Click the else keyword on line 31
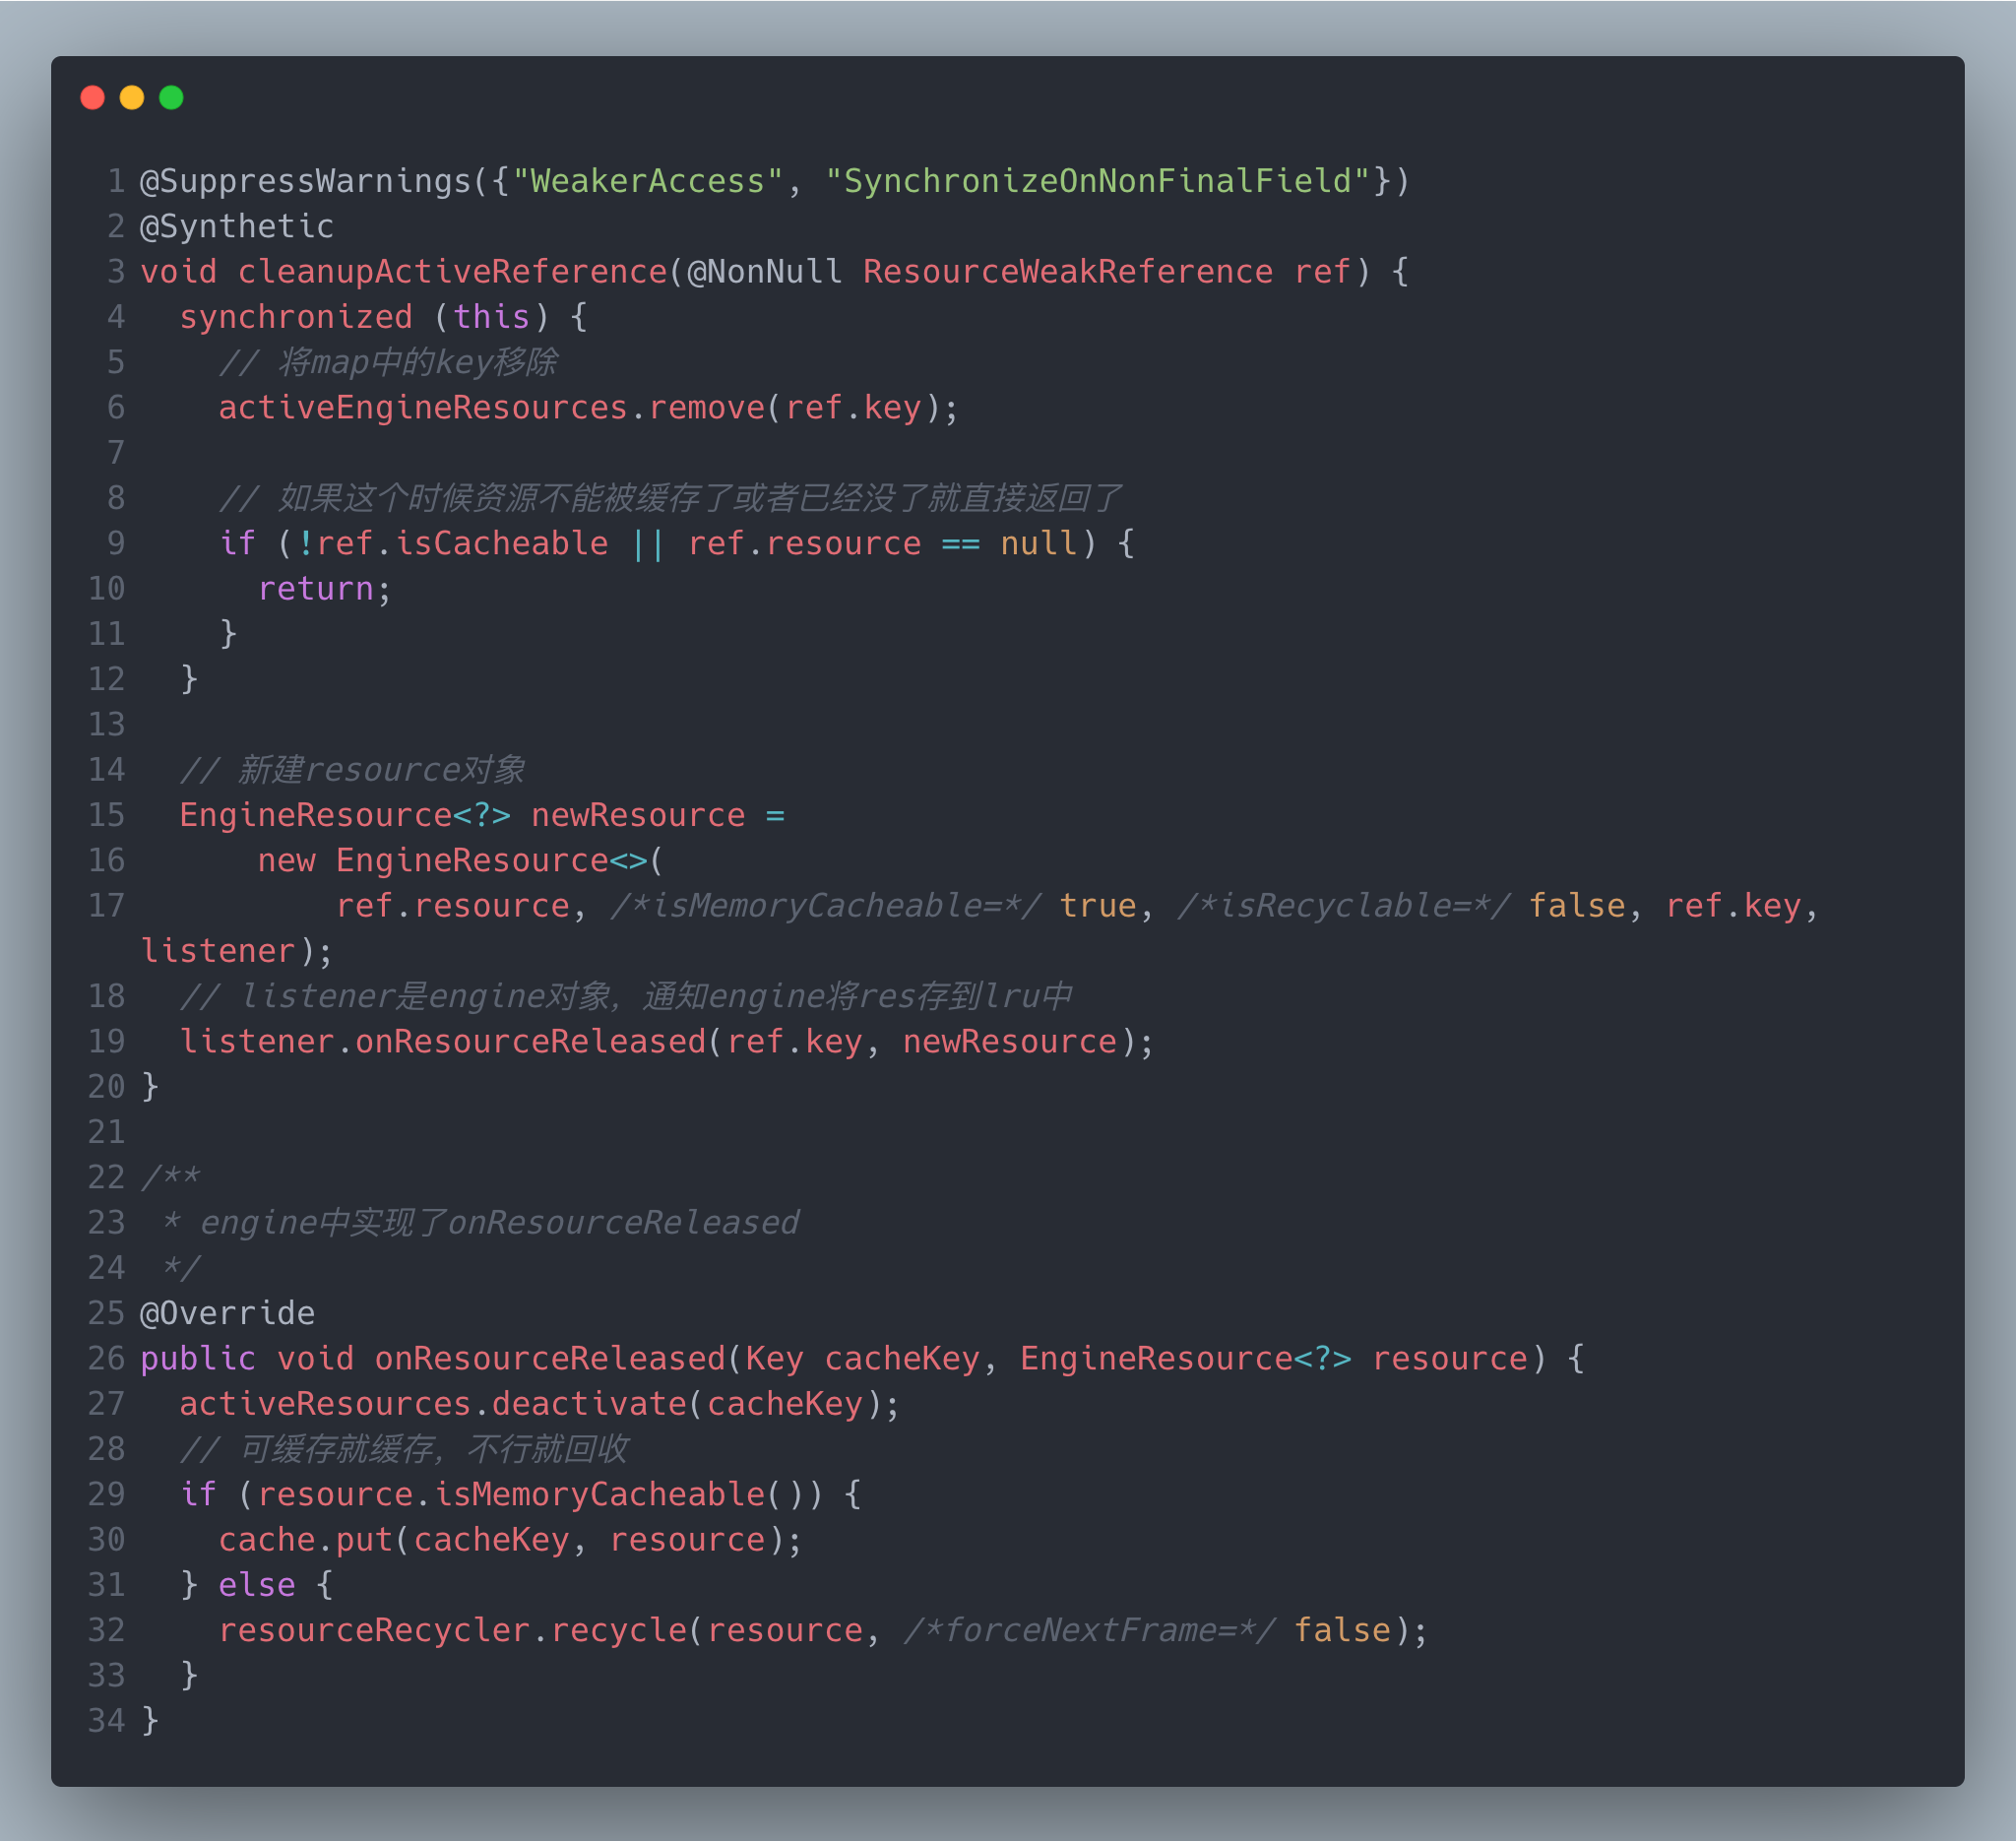The width and height of the screenshot is (2016, 1841). [x=257, y=1584]
